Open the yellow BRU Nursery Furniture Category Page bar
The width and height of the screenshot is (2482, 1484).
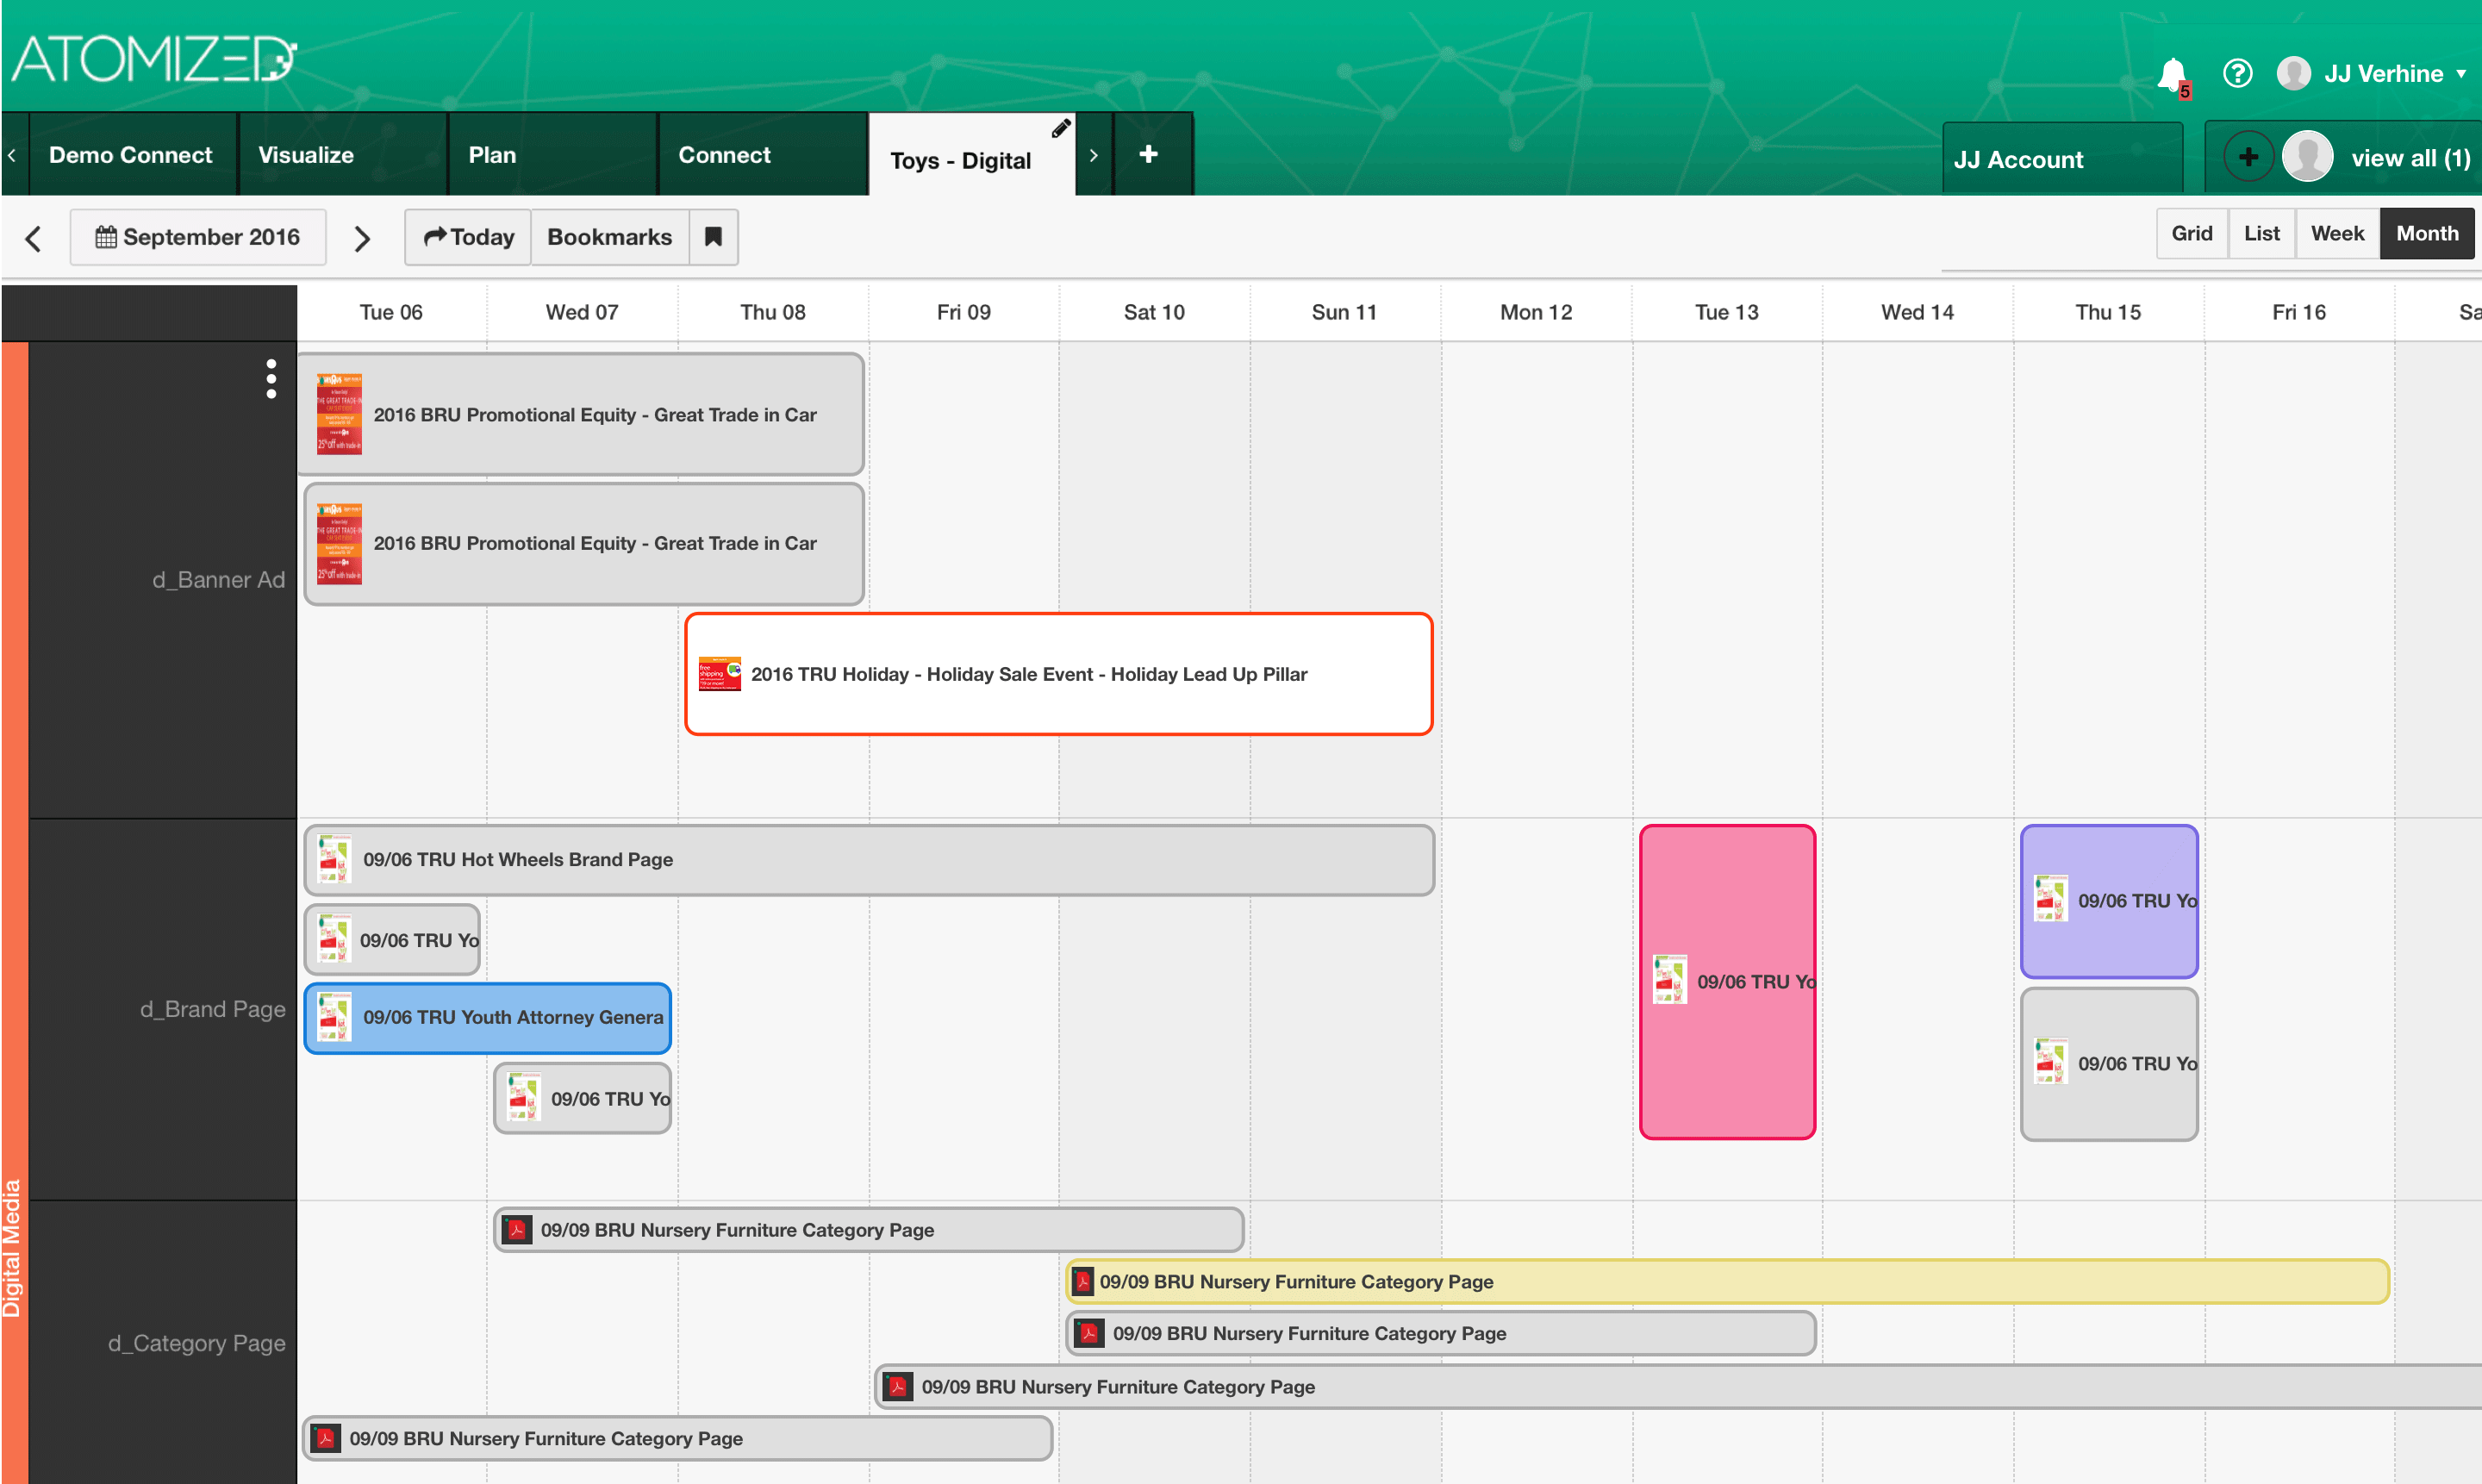point(1727,1281)
